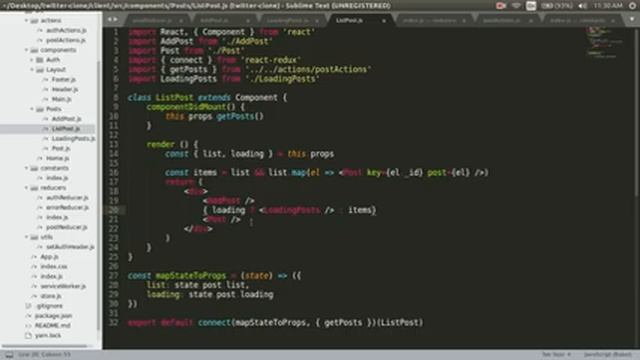Open index.js under reducers folder
Image resolution: width=640 pixels, height=360 pixels.
pos(57,217)
